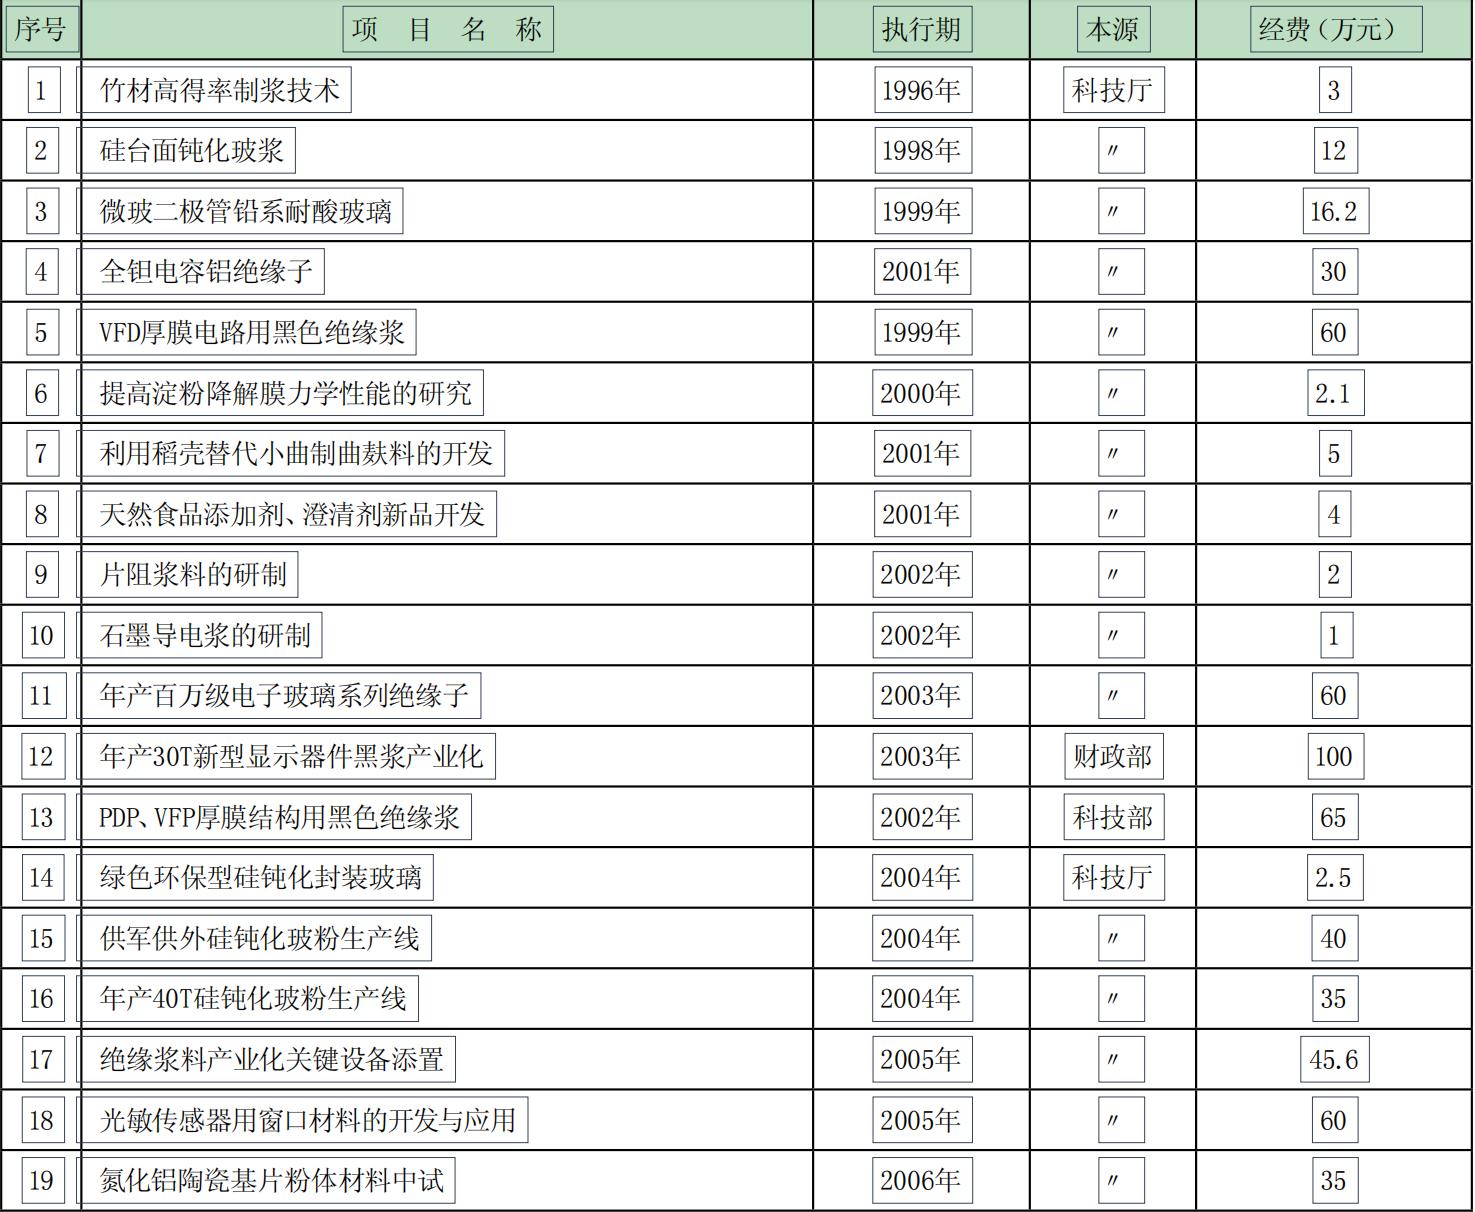Click the cell 全钽电容铝绝缘子
1475x1212 pixels.
202,272
